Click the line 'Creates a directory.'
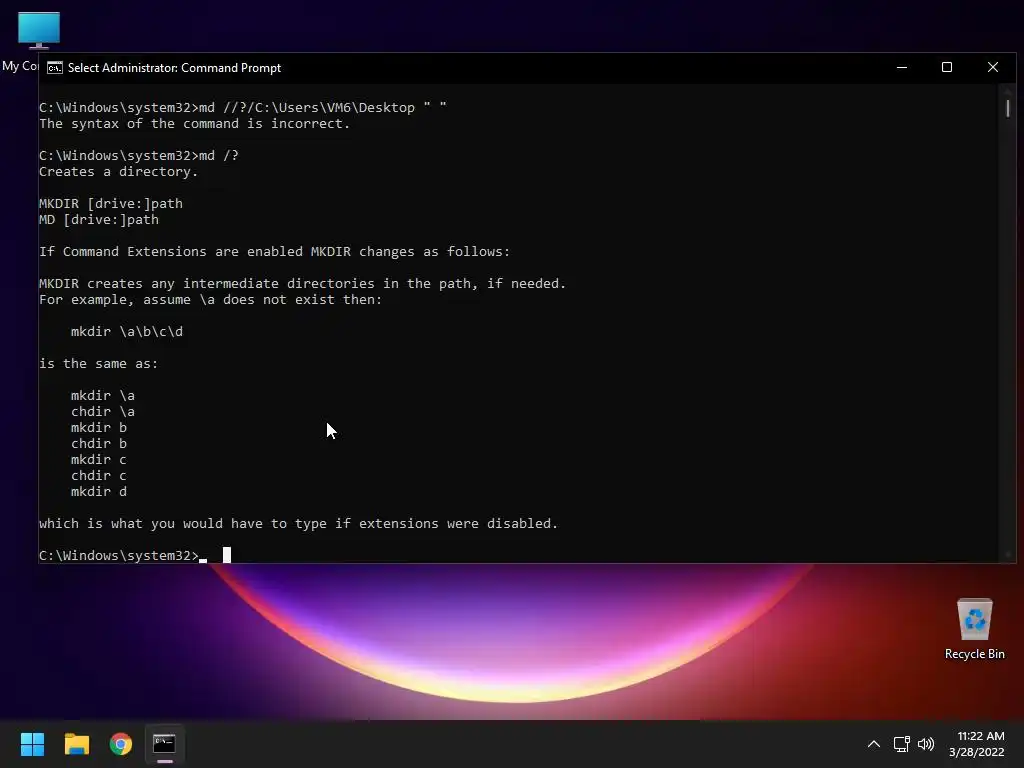The image size is (1024, 768). coord(118,172)
